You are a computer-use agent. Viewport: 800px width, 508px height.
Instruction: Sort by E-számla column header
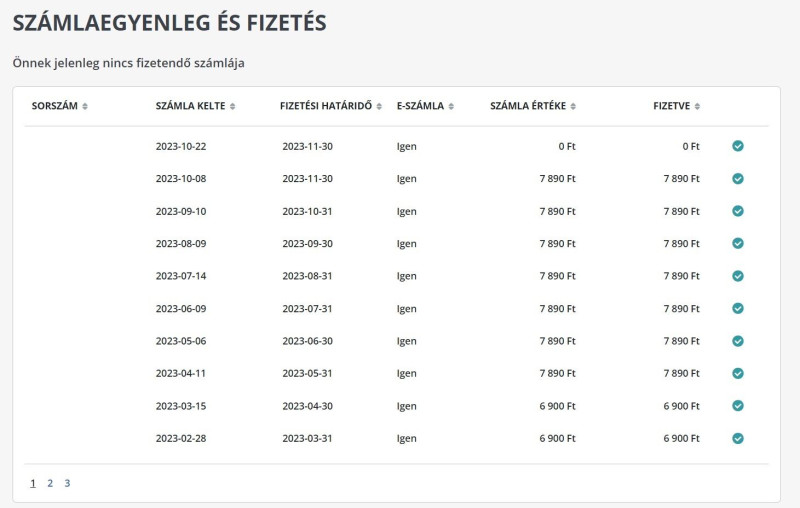point(426,106)
